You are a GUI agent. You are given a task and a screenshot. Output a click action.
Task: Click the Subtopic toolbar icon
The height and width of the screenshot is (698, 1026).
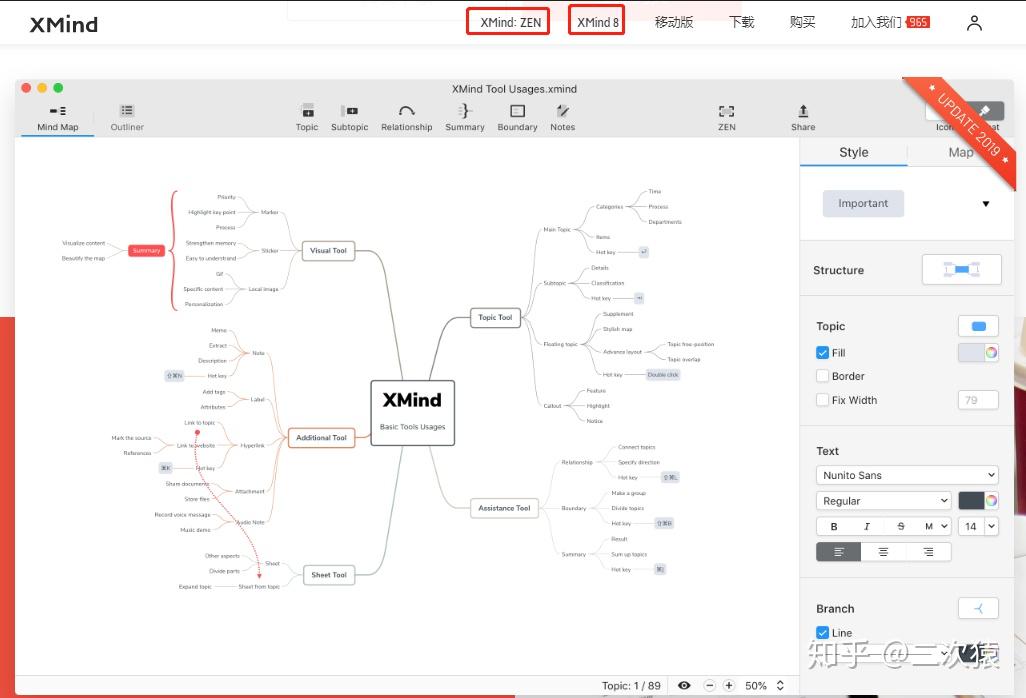[349, 118]
